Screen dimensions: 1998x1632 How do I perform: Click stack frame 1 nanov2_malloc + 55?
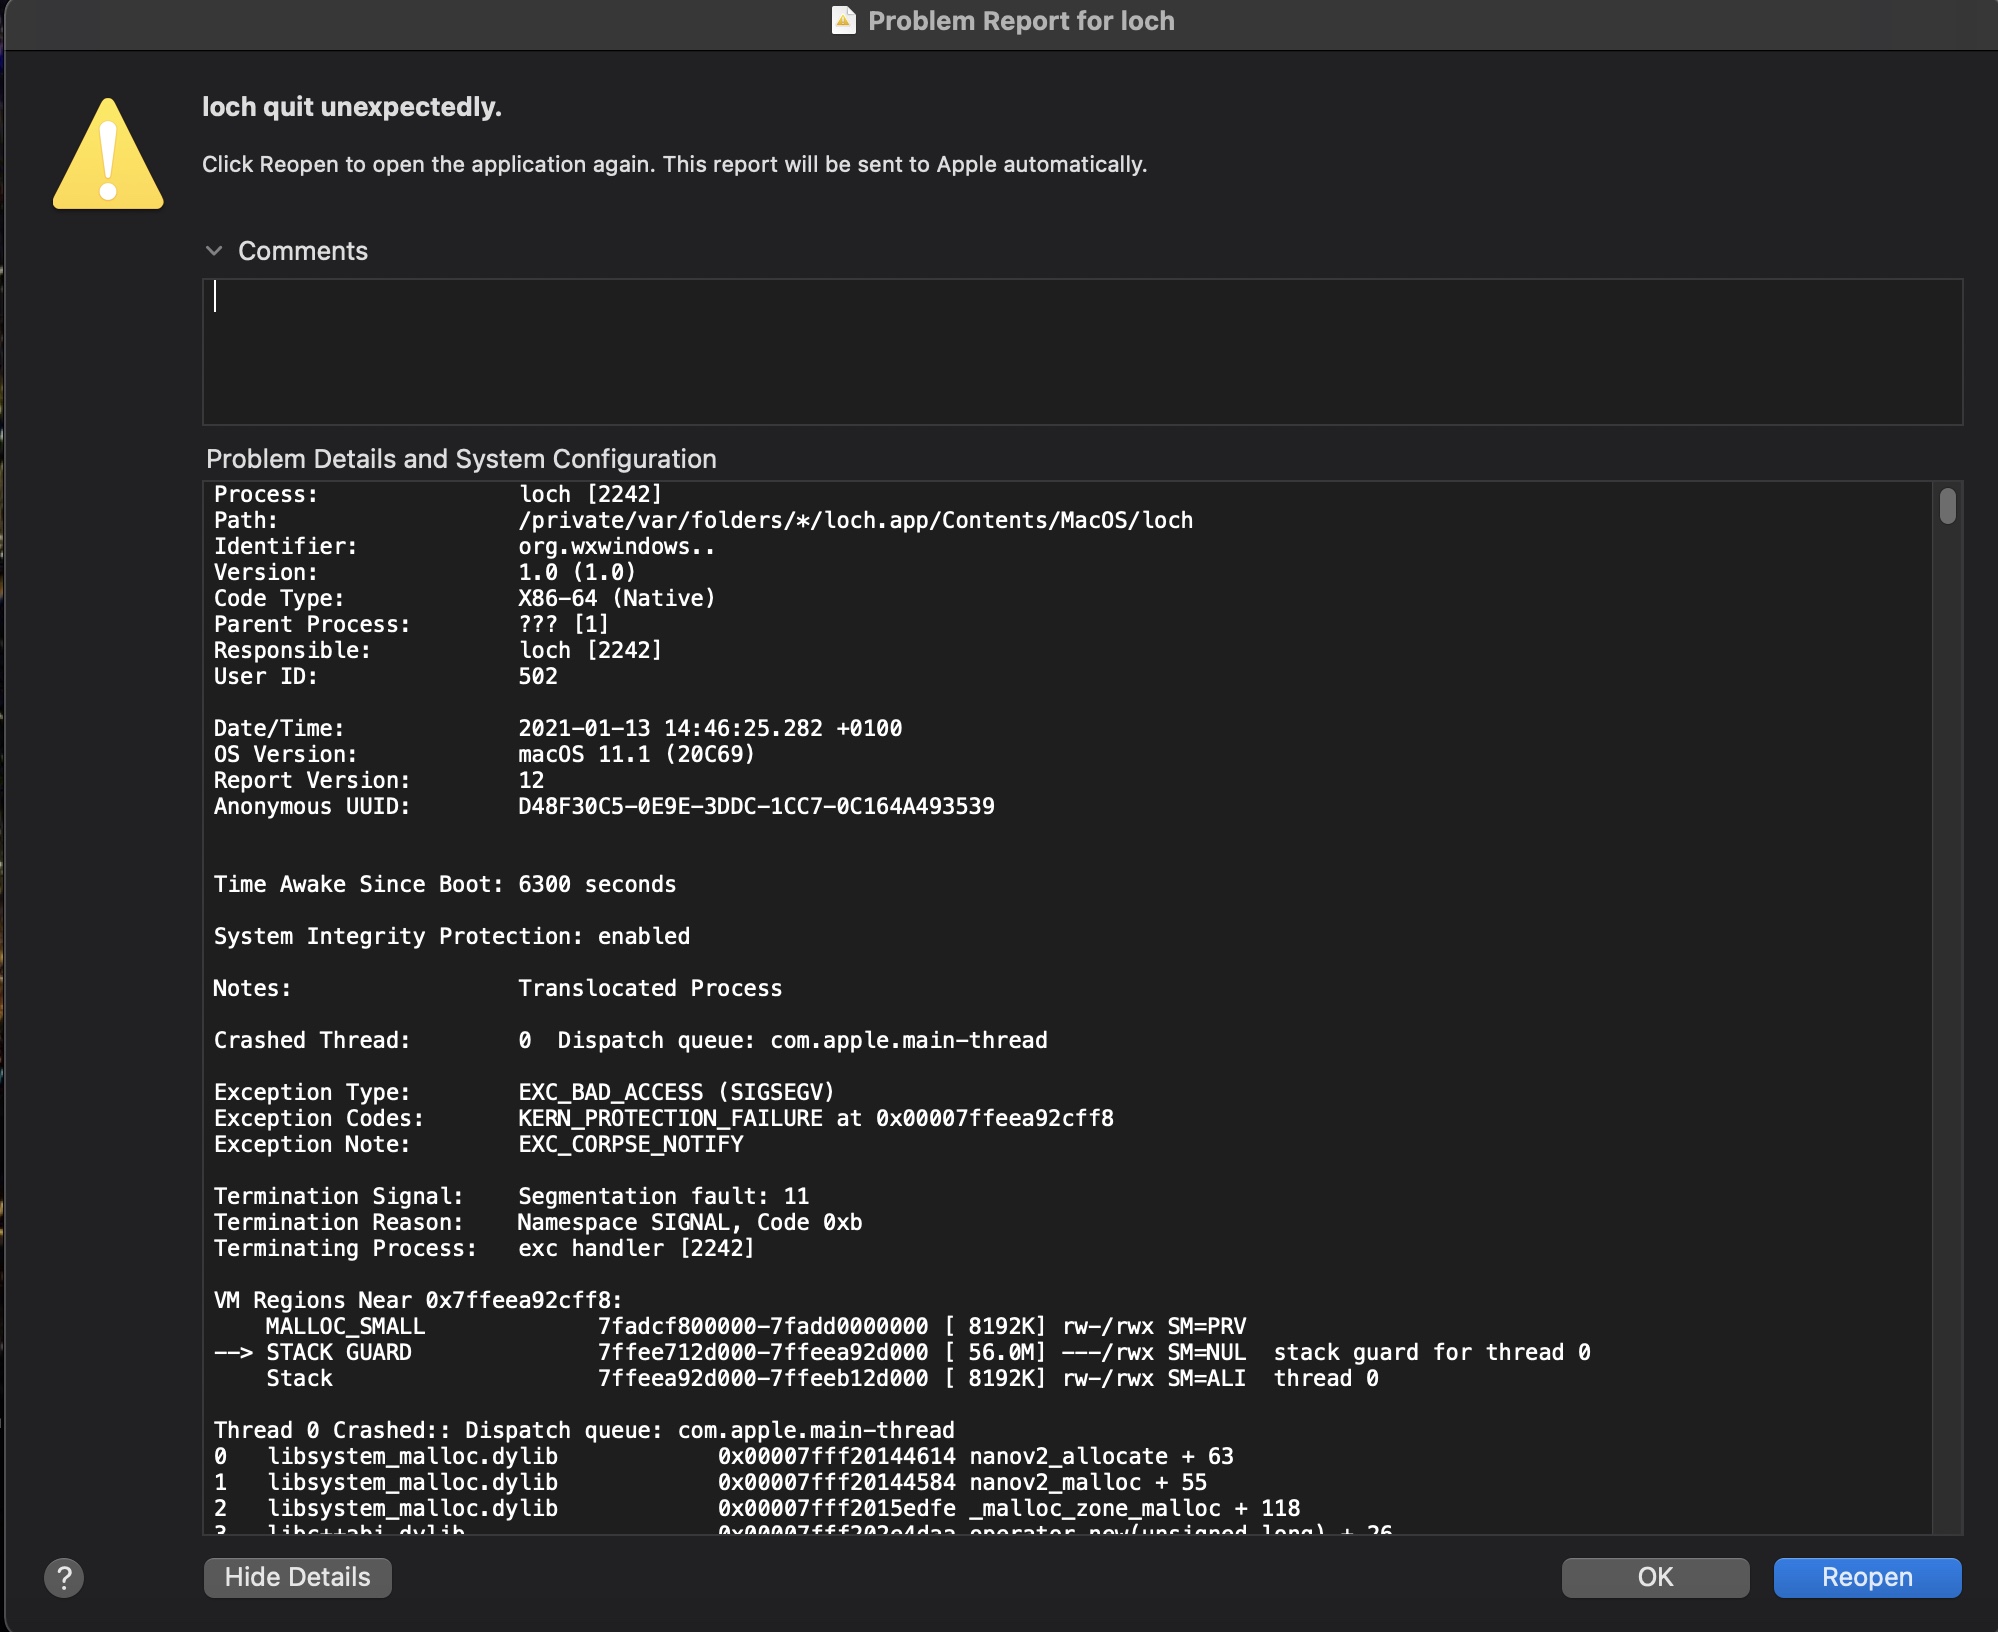[710, 1482]
